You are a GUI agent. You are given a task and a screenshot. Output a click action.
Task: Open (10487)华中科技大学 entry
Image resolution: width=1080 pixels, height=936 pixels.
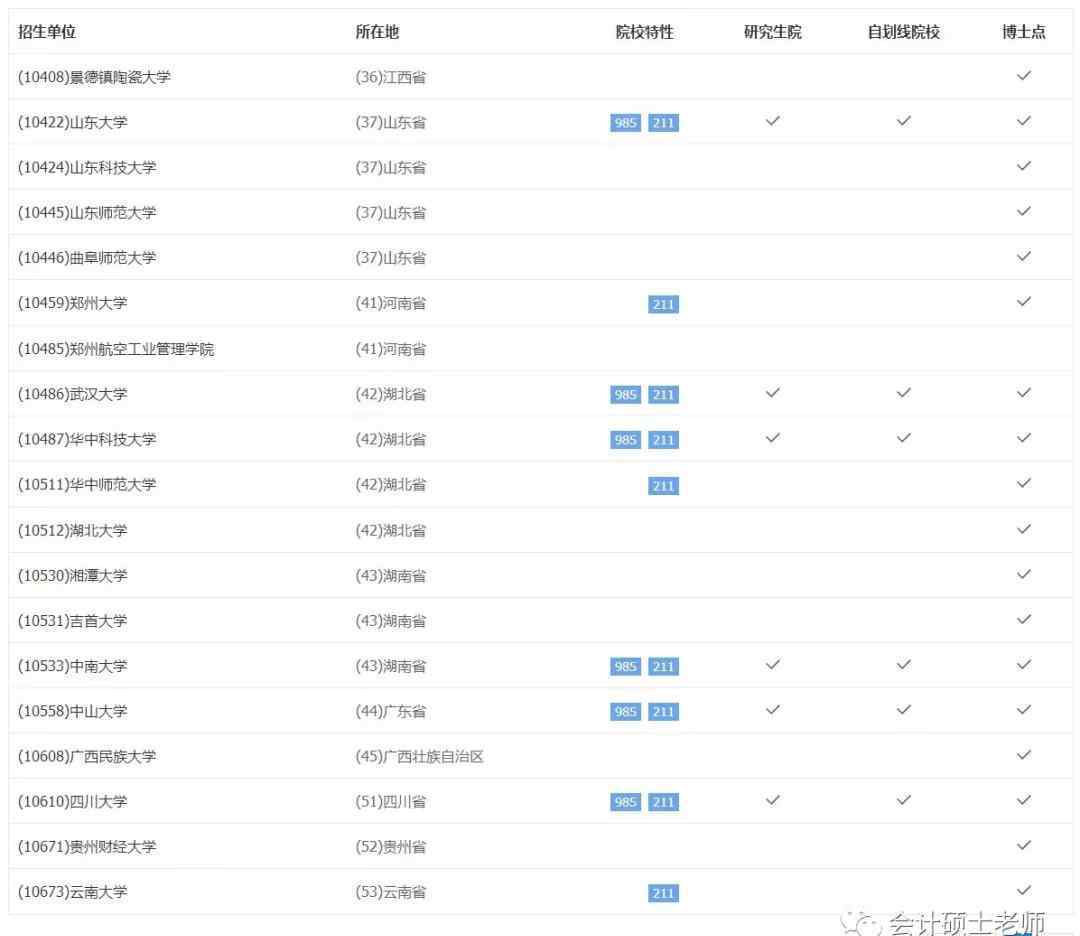click(x=87, y=439)
